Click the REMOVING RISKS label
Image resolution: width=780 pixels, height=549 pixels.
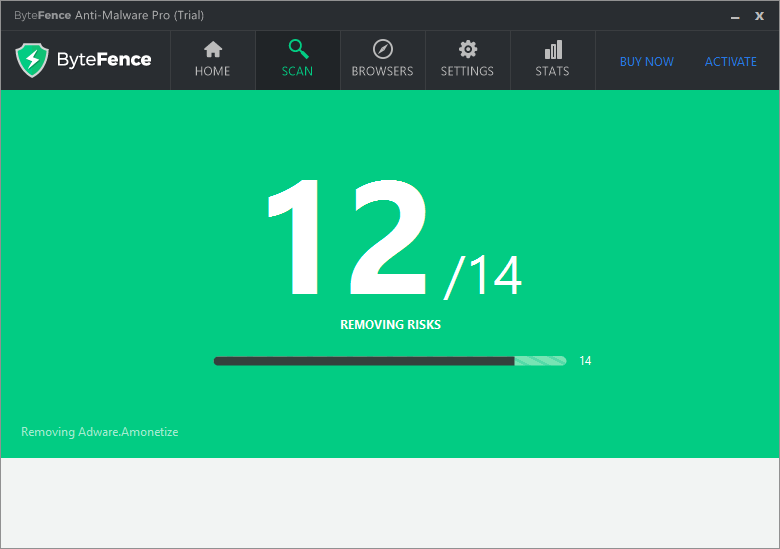coord(390,325)
